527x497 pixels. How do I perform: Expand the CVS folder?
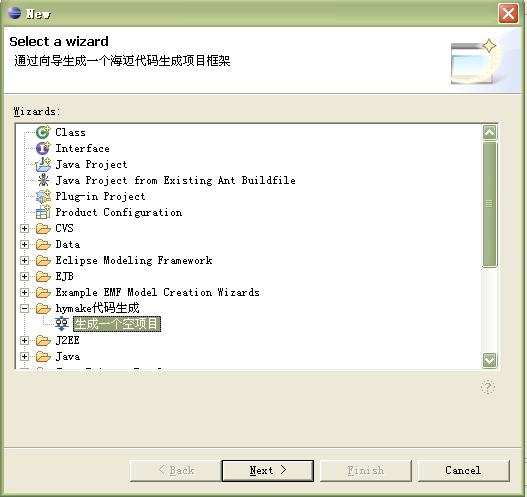(x=24, y=229)
